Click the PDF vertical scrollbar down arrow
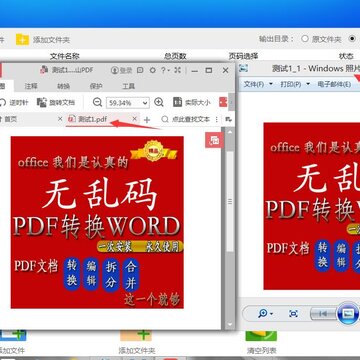Viewport: 360px width, 360px height. (x=230, y=324)
